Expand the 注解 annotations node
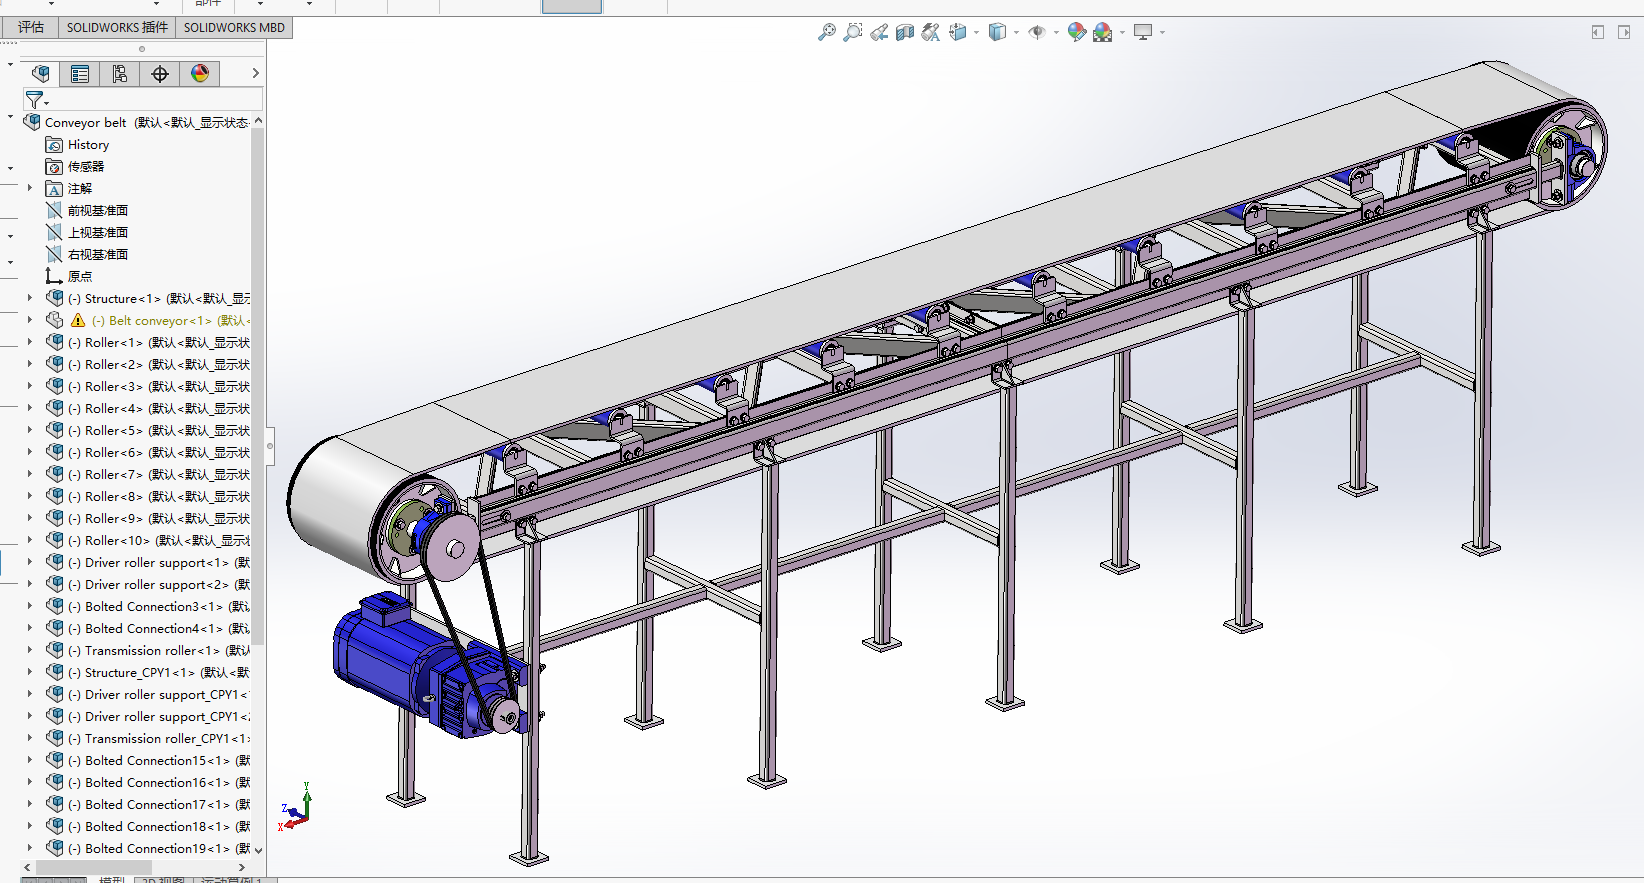The image size is (1644, 883). (x=29, y=188)
